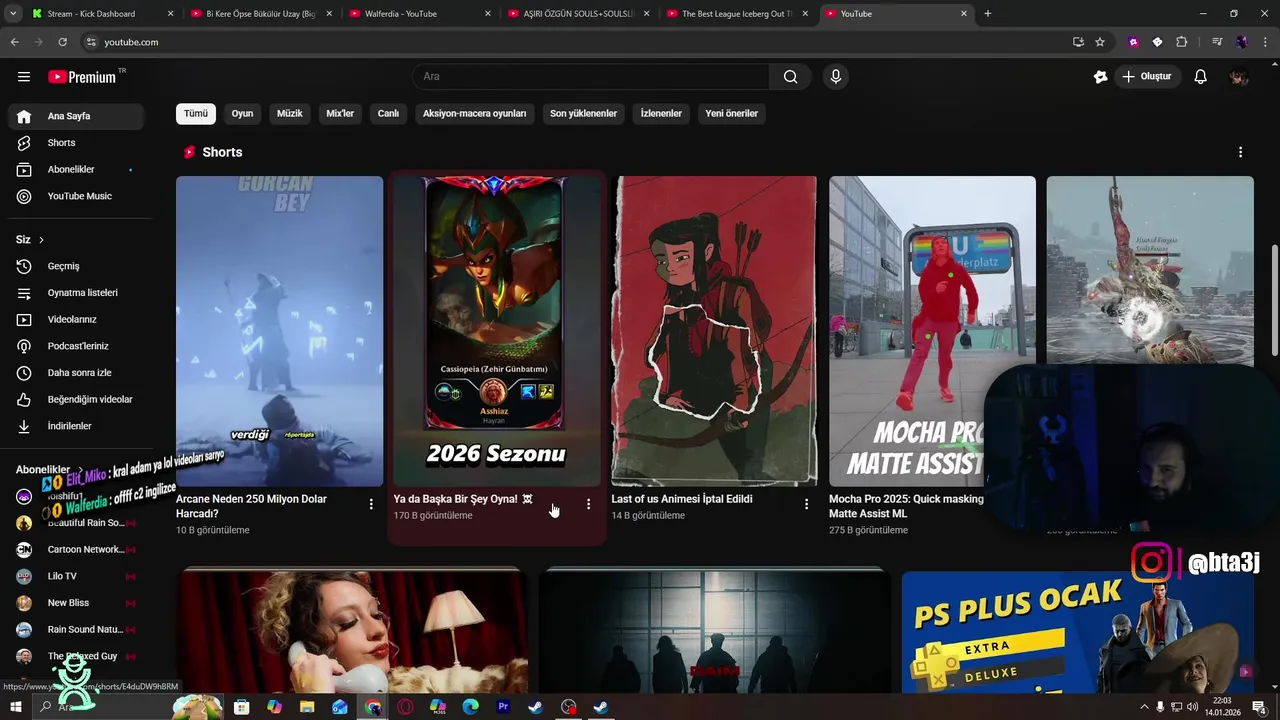Click the search magnifier button

[x=790, y=77]
